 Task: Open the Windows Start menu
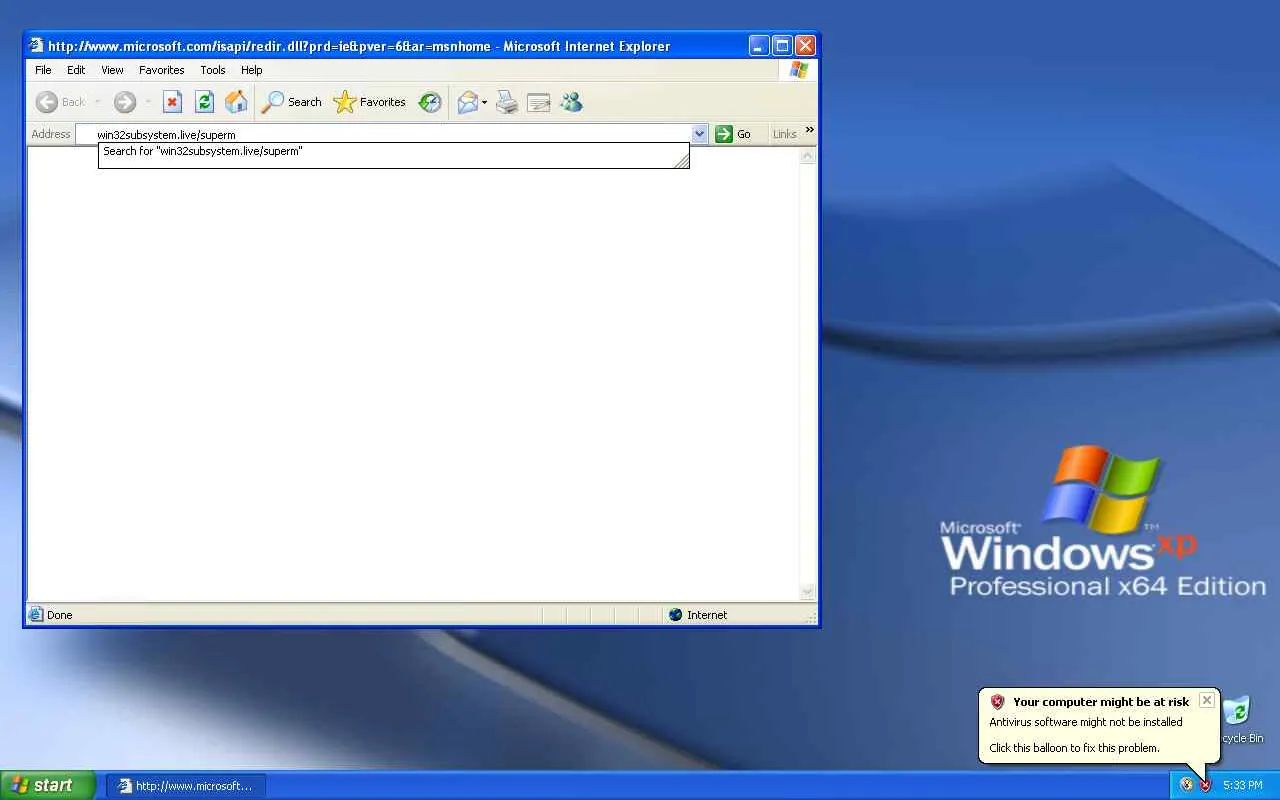coord(48,785)
